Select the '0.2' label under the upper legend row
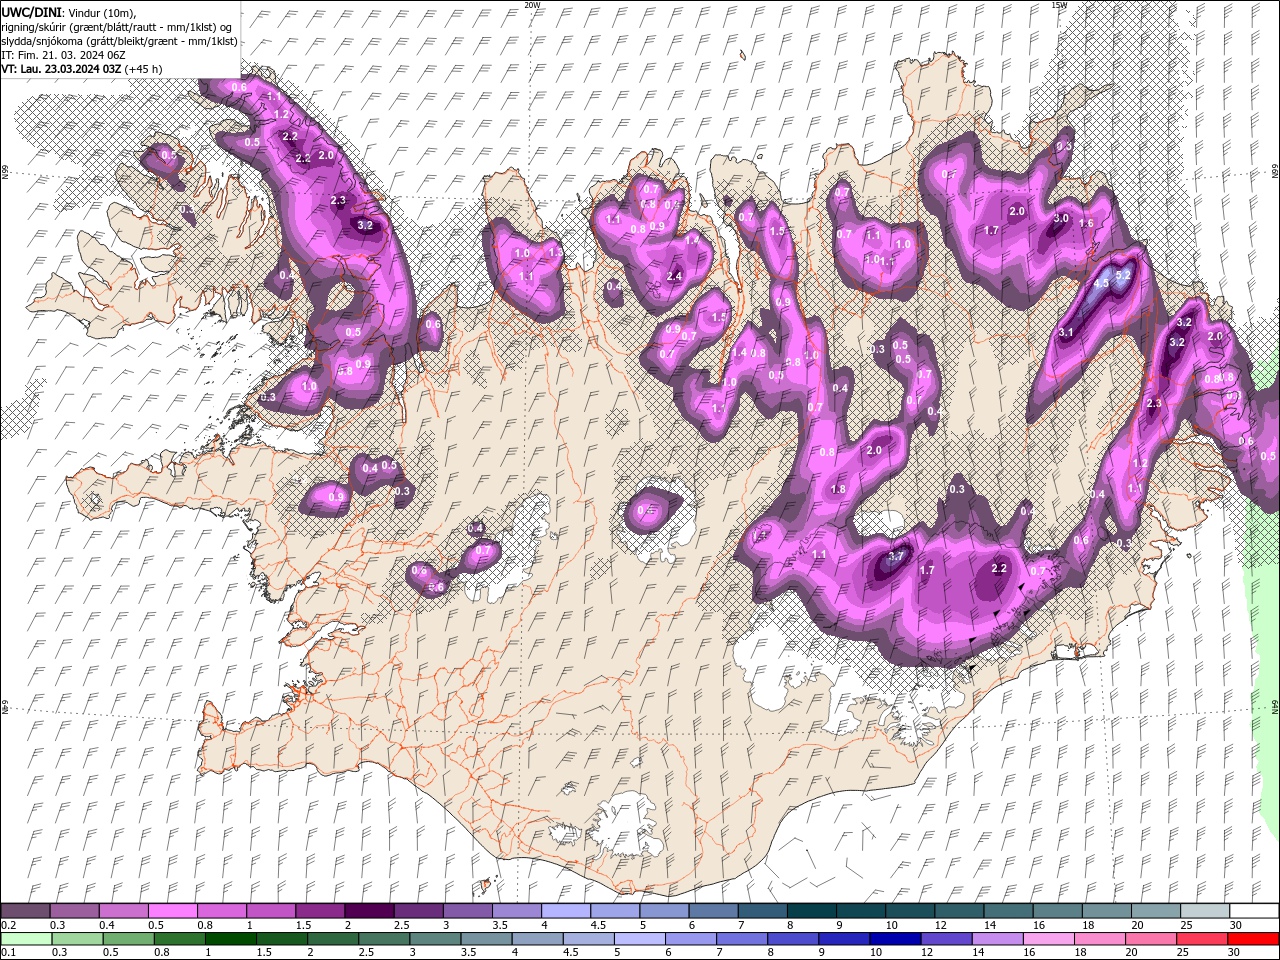1280x960 pixels. coord(7,925)
